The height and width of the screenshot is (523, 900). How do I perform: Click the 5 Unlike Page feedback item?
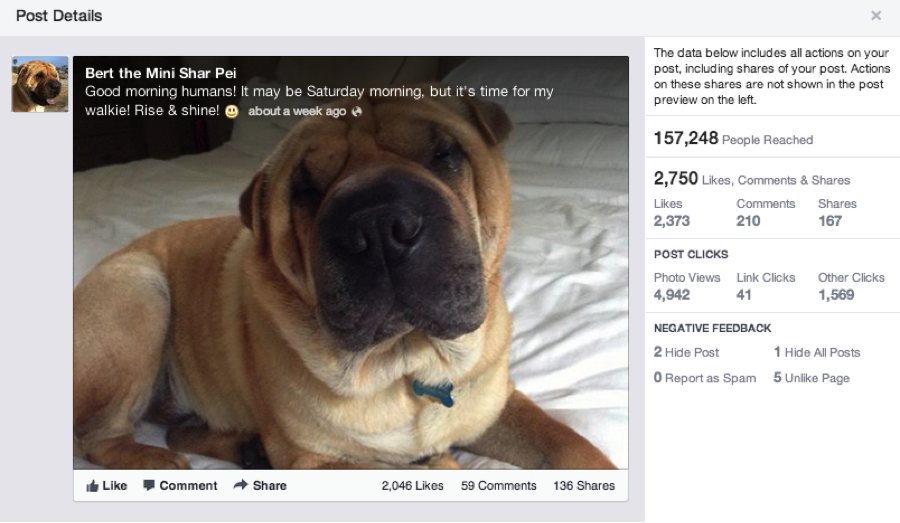click(811, 378)
